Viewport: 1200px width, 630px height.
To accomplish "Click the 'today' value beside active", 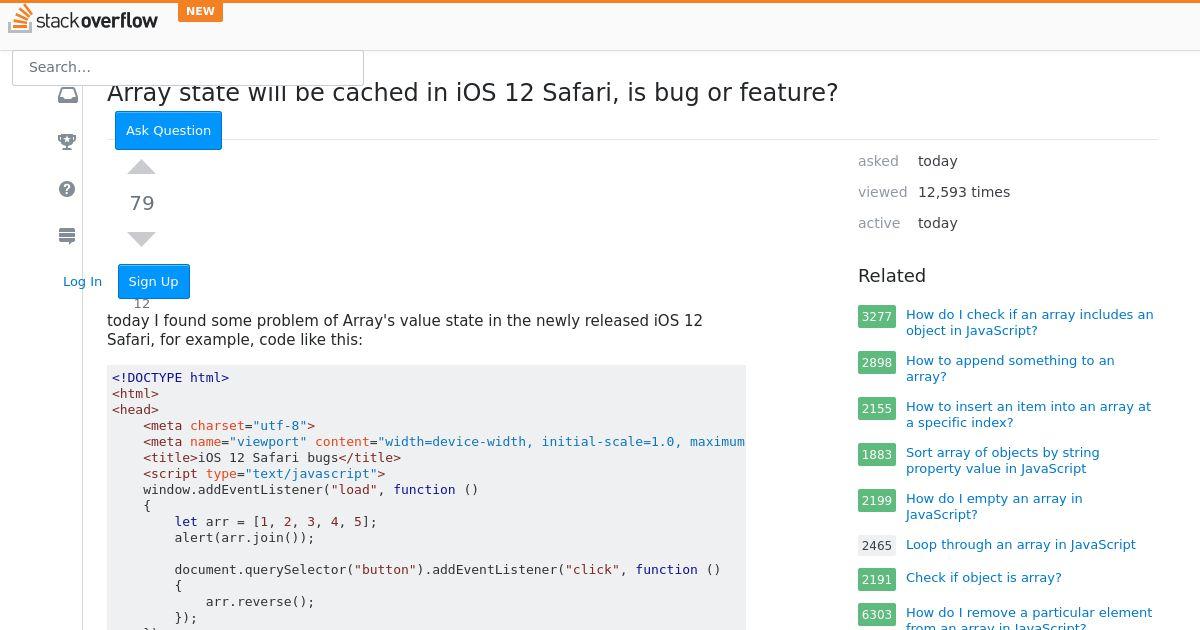I will coord(938,223).
